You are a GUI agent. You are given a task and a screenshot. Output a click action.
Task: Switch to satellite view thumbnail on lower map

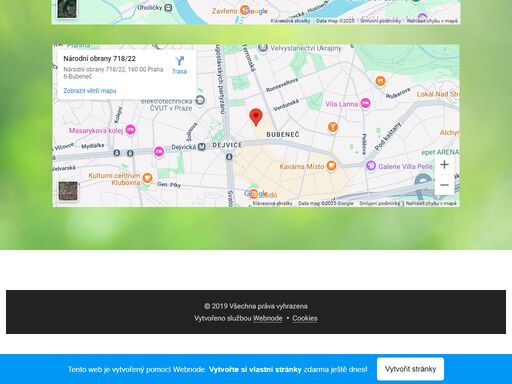tap(68, 191)
